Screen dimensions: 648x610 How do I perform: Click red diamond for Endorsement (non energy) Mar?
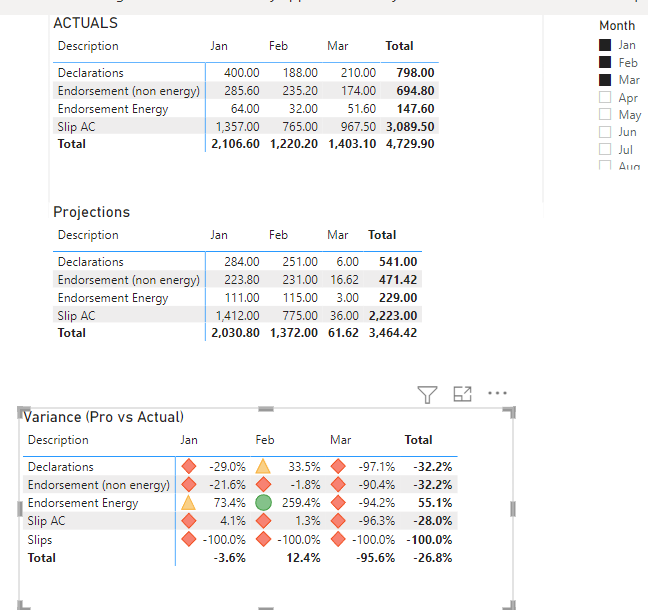pyautogui.click(x=338, y=484)
